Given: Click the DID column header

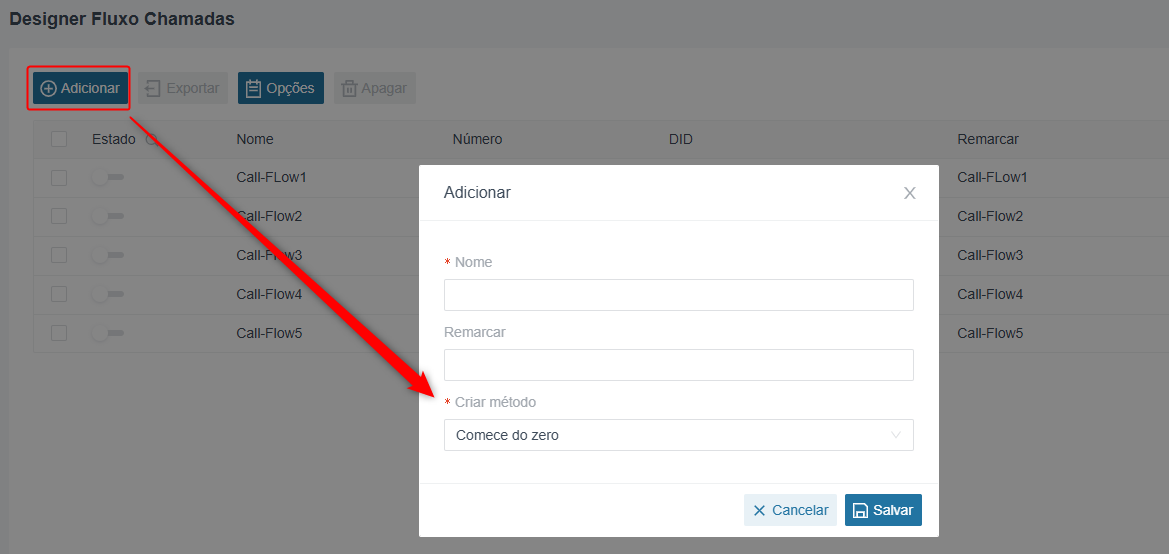Looking at the screenshot, I should click(x=681, y=139).
